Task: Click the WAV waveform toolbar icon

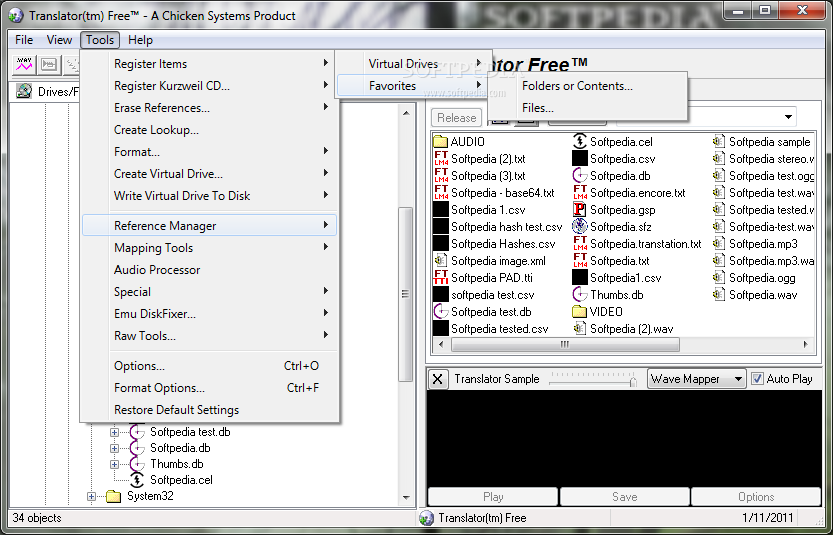Action: pos(23,65)
